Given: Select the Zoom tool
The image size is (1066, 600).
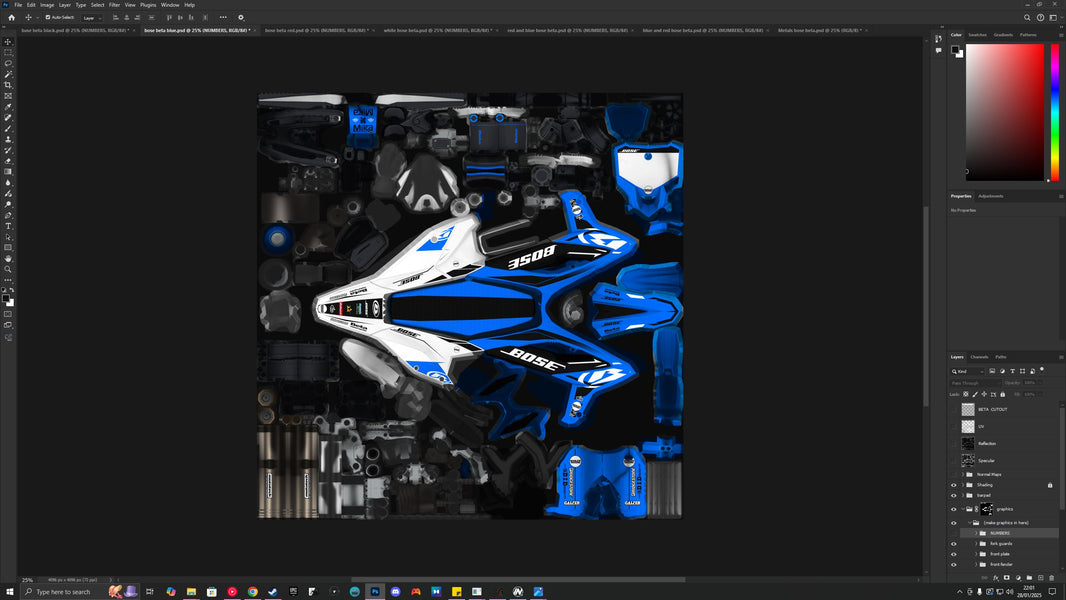Looking at the screenshot, I should pyautogui.click(x=8, y=270).
